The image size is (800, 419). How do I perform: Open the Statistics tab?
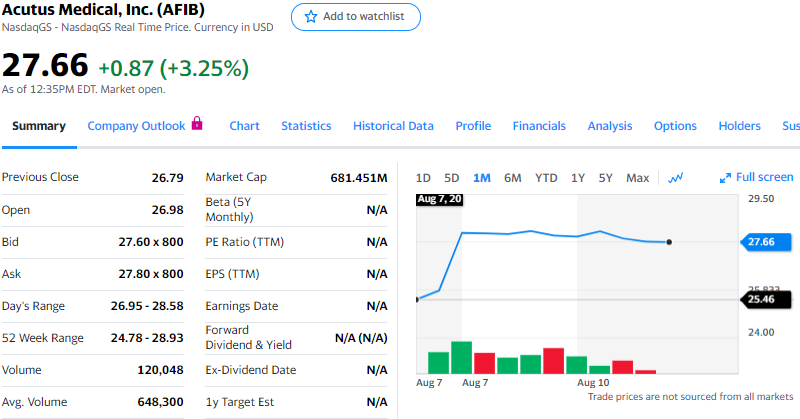tap(306, 126)
